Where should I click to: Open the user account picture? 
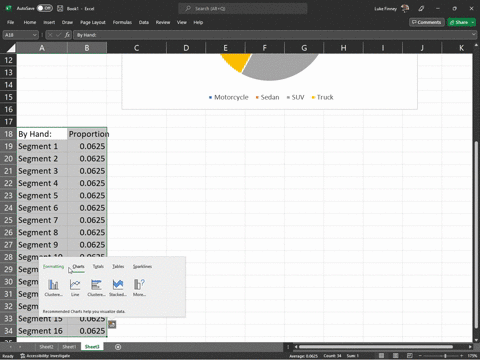coord(405,8)
